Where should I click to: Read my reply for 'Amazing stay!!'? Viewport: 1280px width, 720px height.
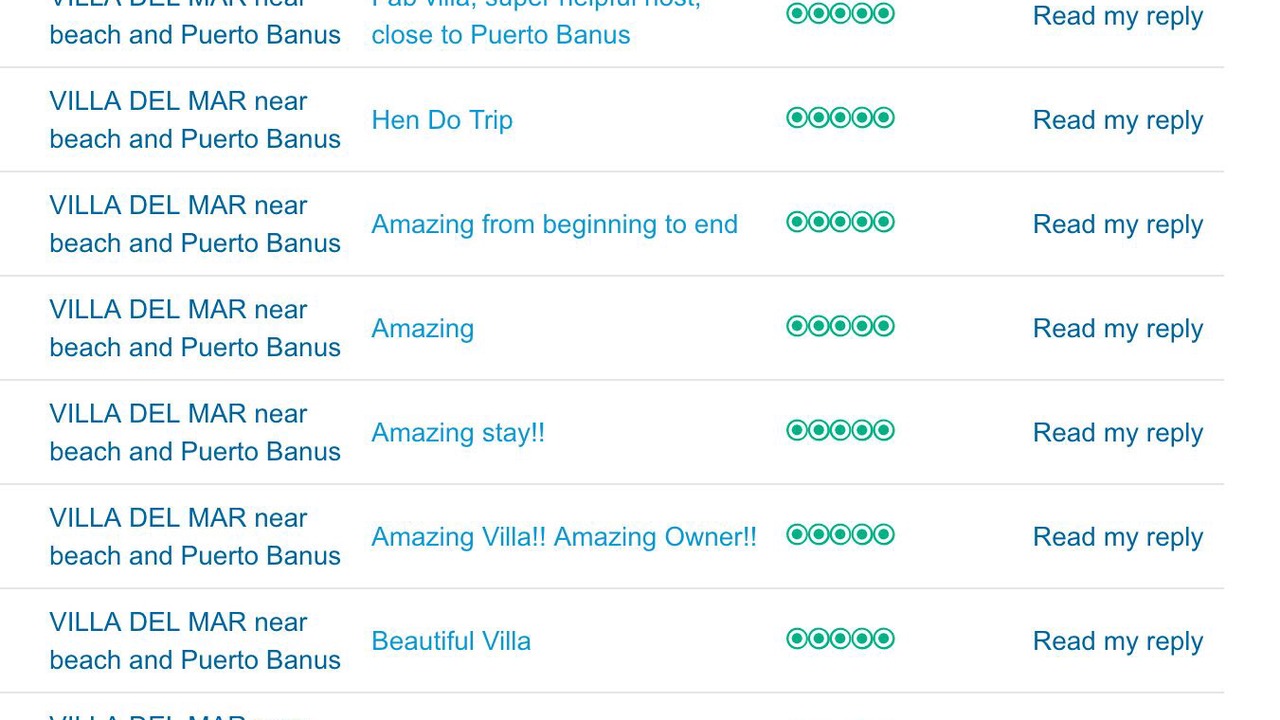1117,432
